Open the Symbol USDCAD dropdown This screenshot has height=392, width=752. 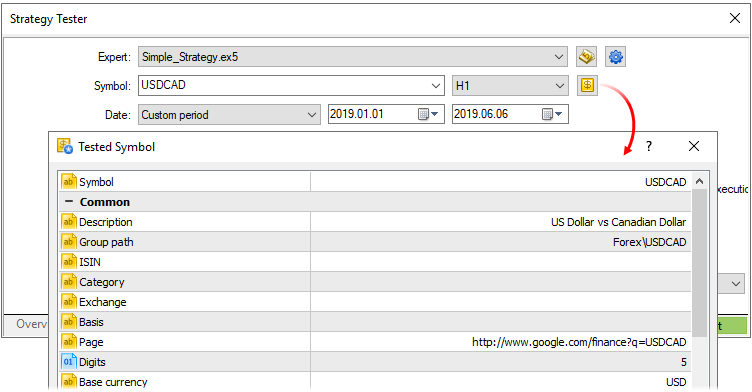pos(435,85)
